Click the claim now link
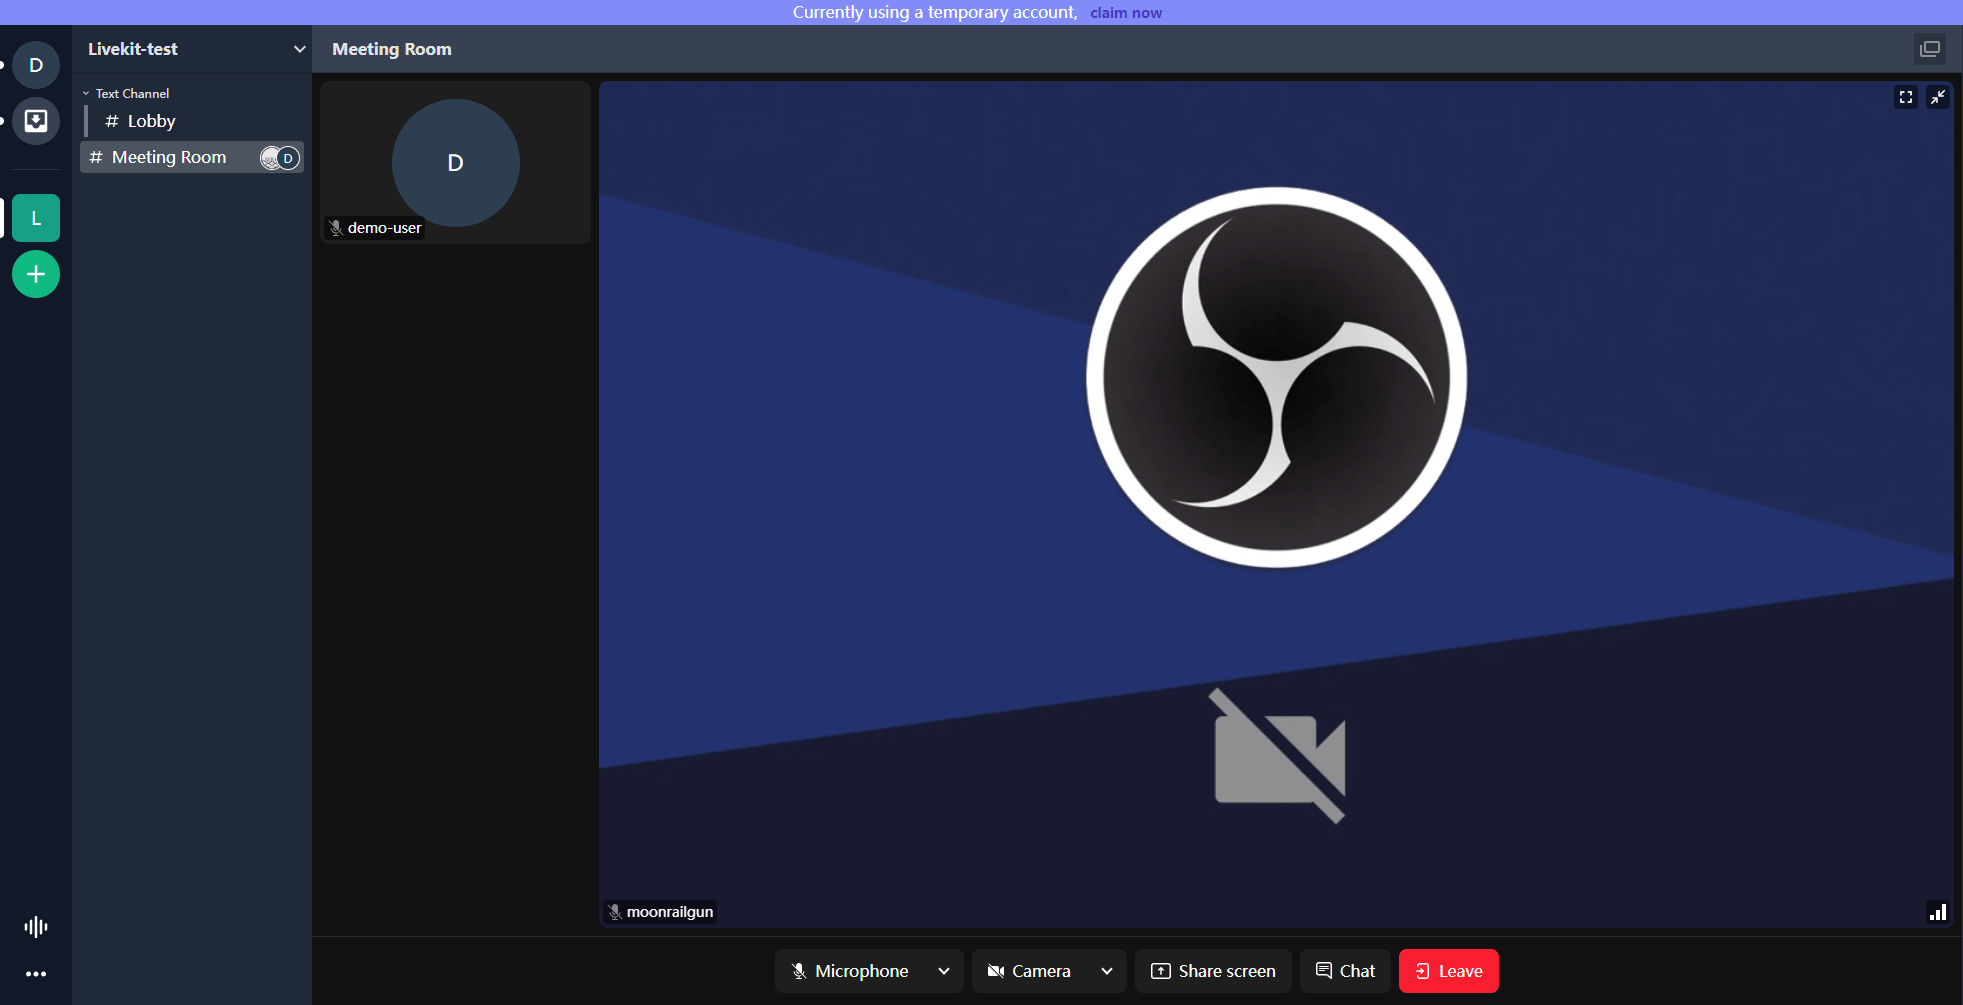Screen dimensions: 1963x1005 point(1126,13)
